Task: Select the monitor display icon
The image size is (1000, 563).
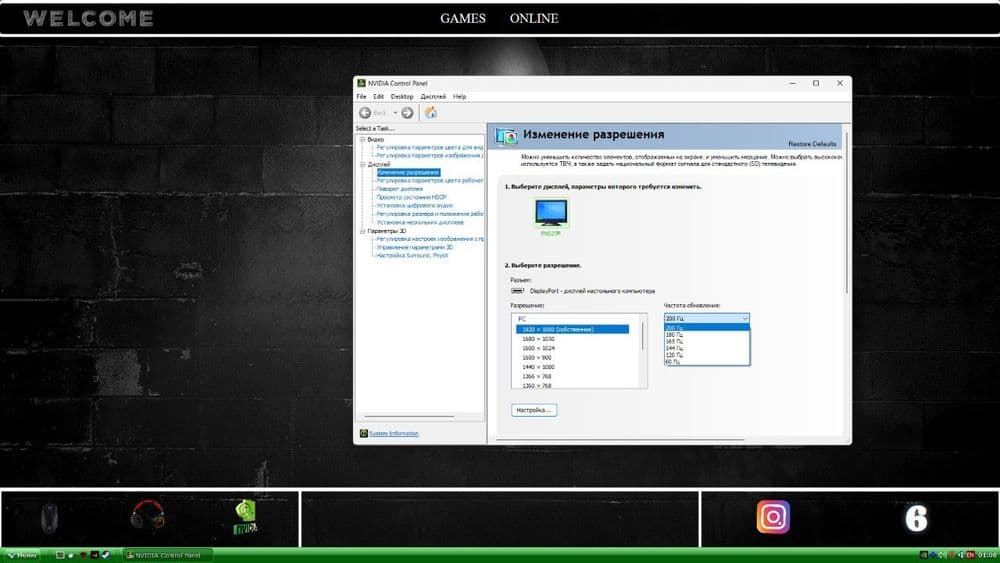Action: tap(551, 213)
